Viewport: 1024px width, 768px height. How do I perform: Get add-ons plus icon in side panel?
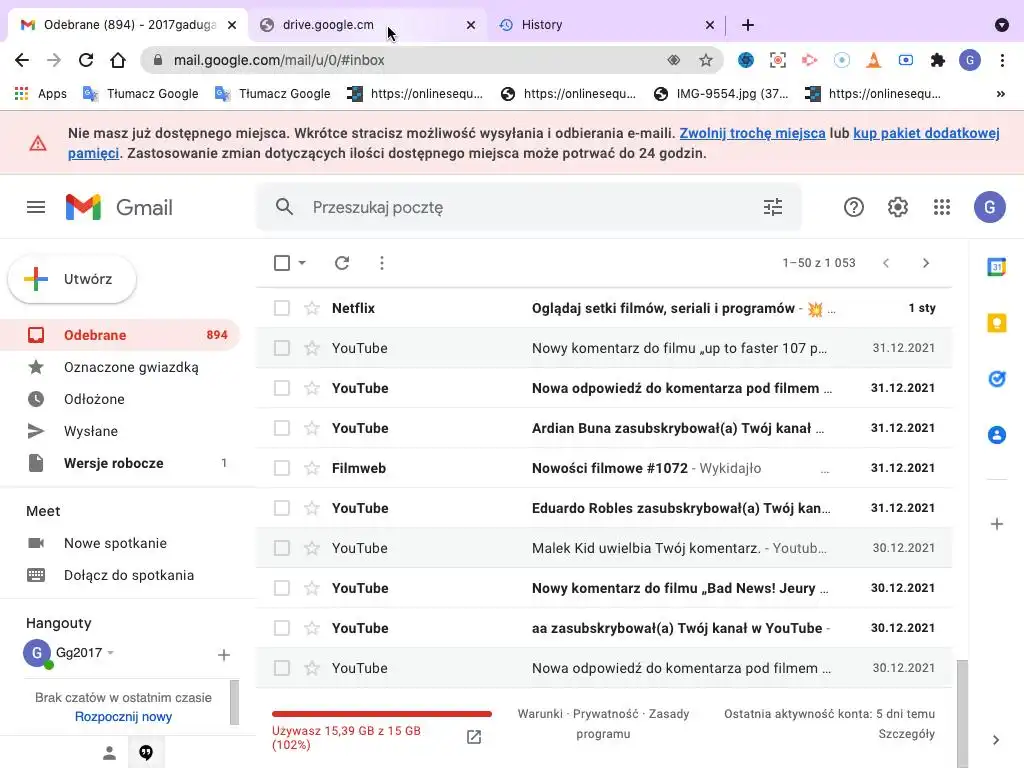[997, 524]
